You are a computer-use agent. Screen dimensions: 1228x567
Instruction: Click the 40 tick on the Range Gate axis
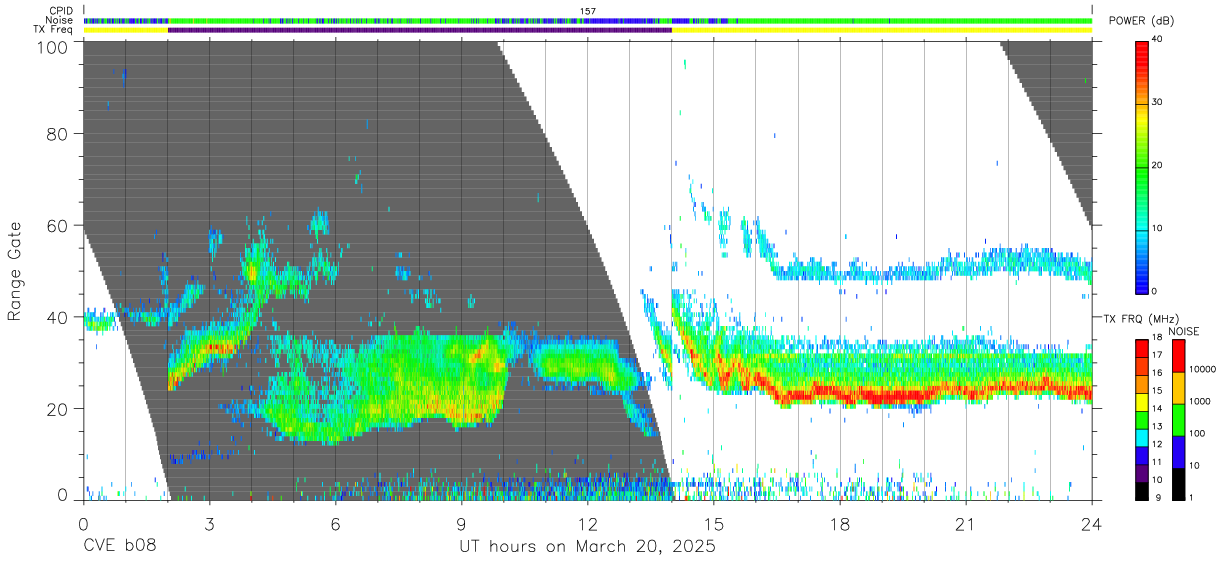58,317
